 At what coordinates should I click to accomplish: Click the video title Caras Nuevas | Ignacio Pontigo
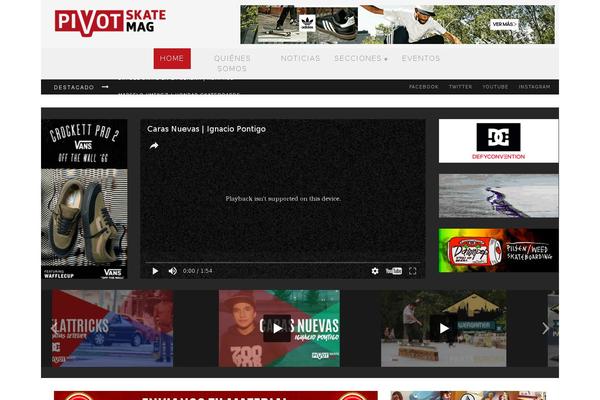[206, 129]
